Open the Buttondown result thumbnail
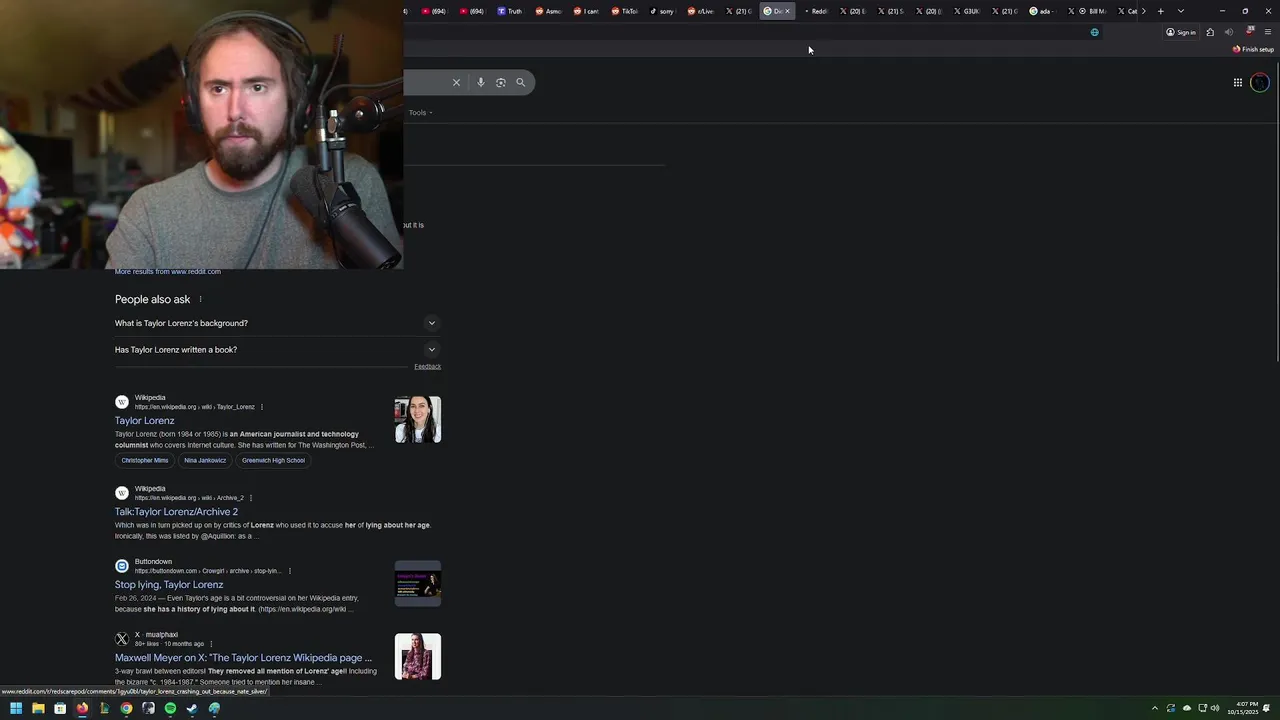Viewport: 1280px width, 720px height. 418,583
